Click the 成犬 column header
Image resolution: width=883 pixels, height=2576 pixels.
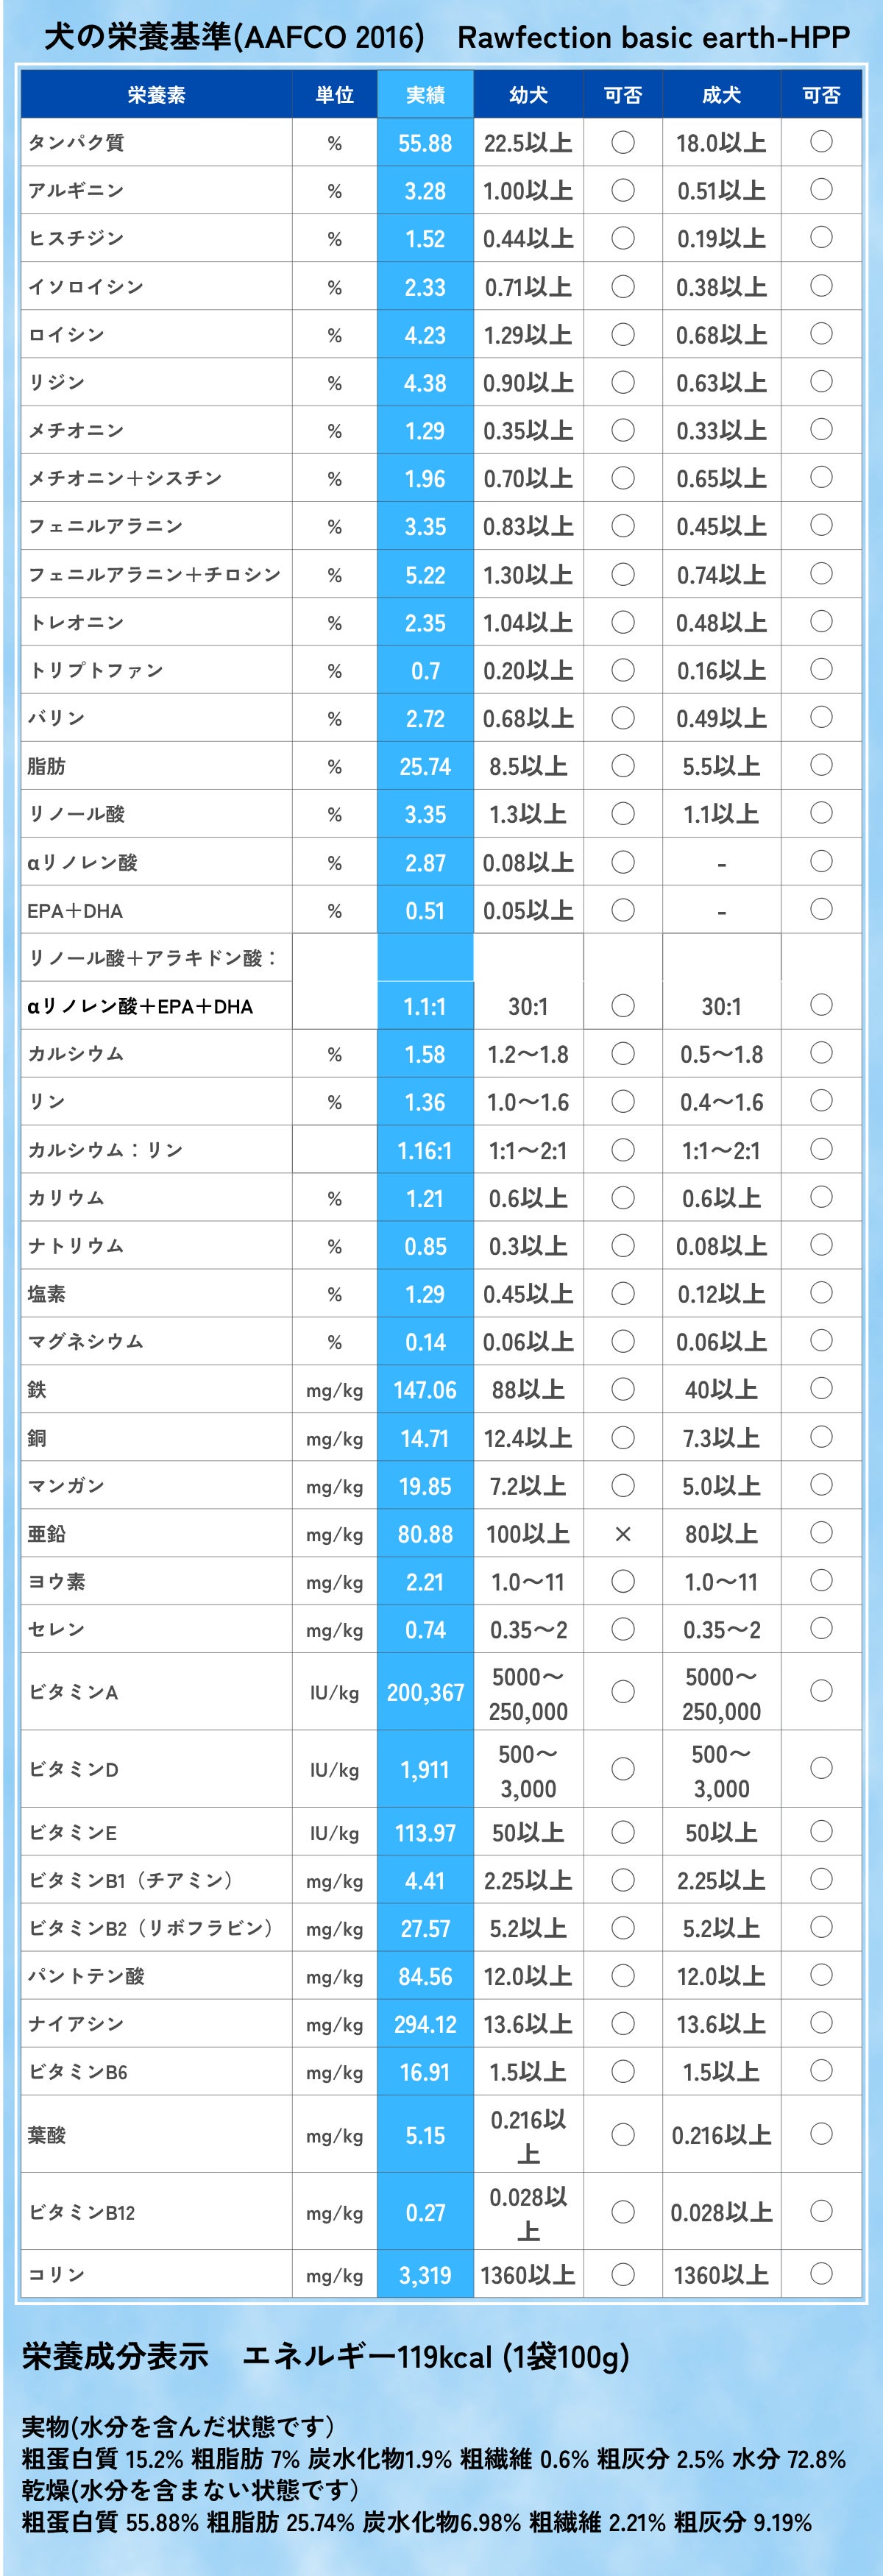[x=721, y=95]
